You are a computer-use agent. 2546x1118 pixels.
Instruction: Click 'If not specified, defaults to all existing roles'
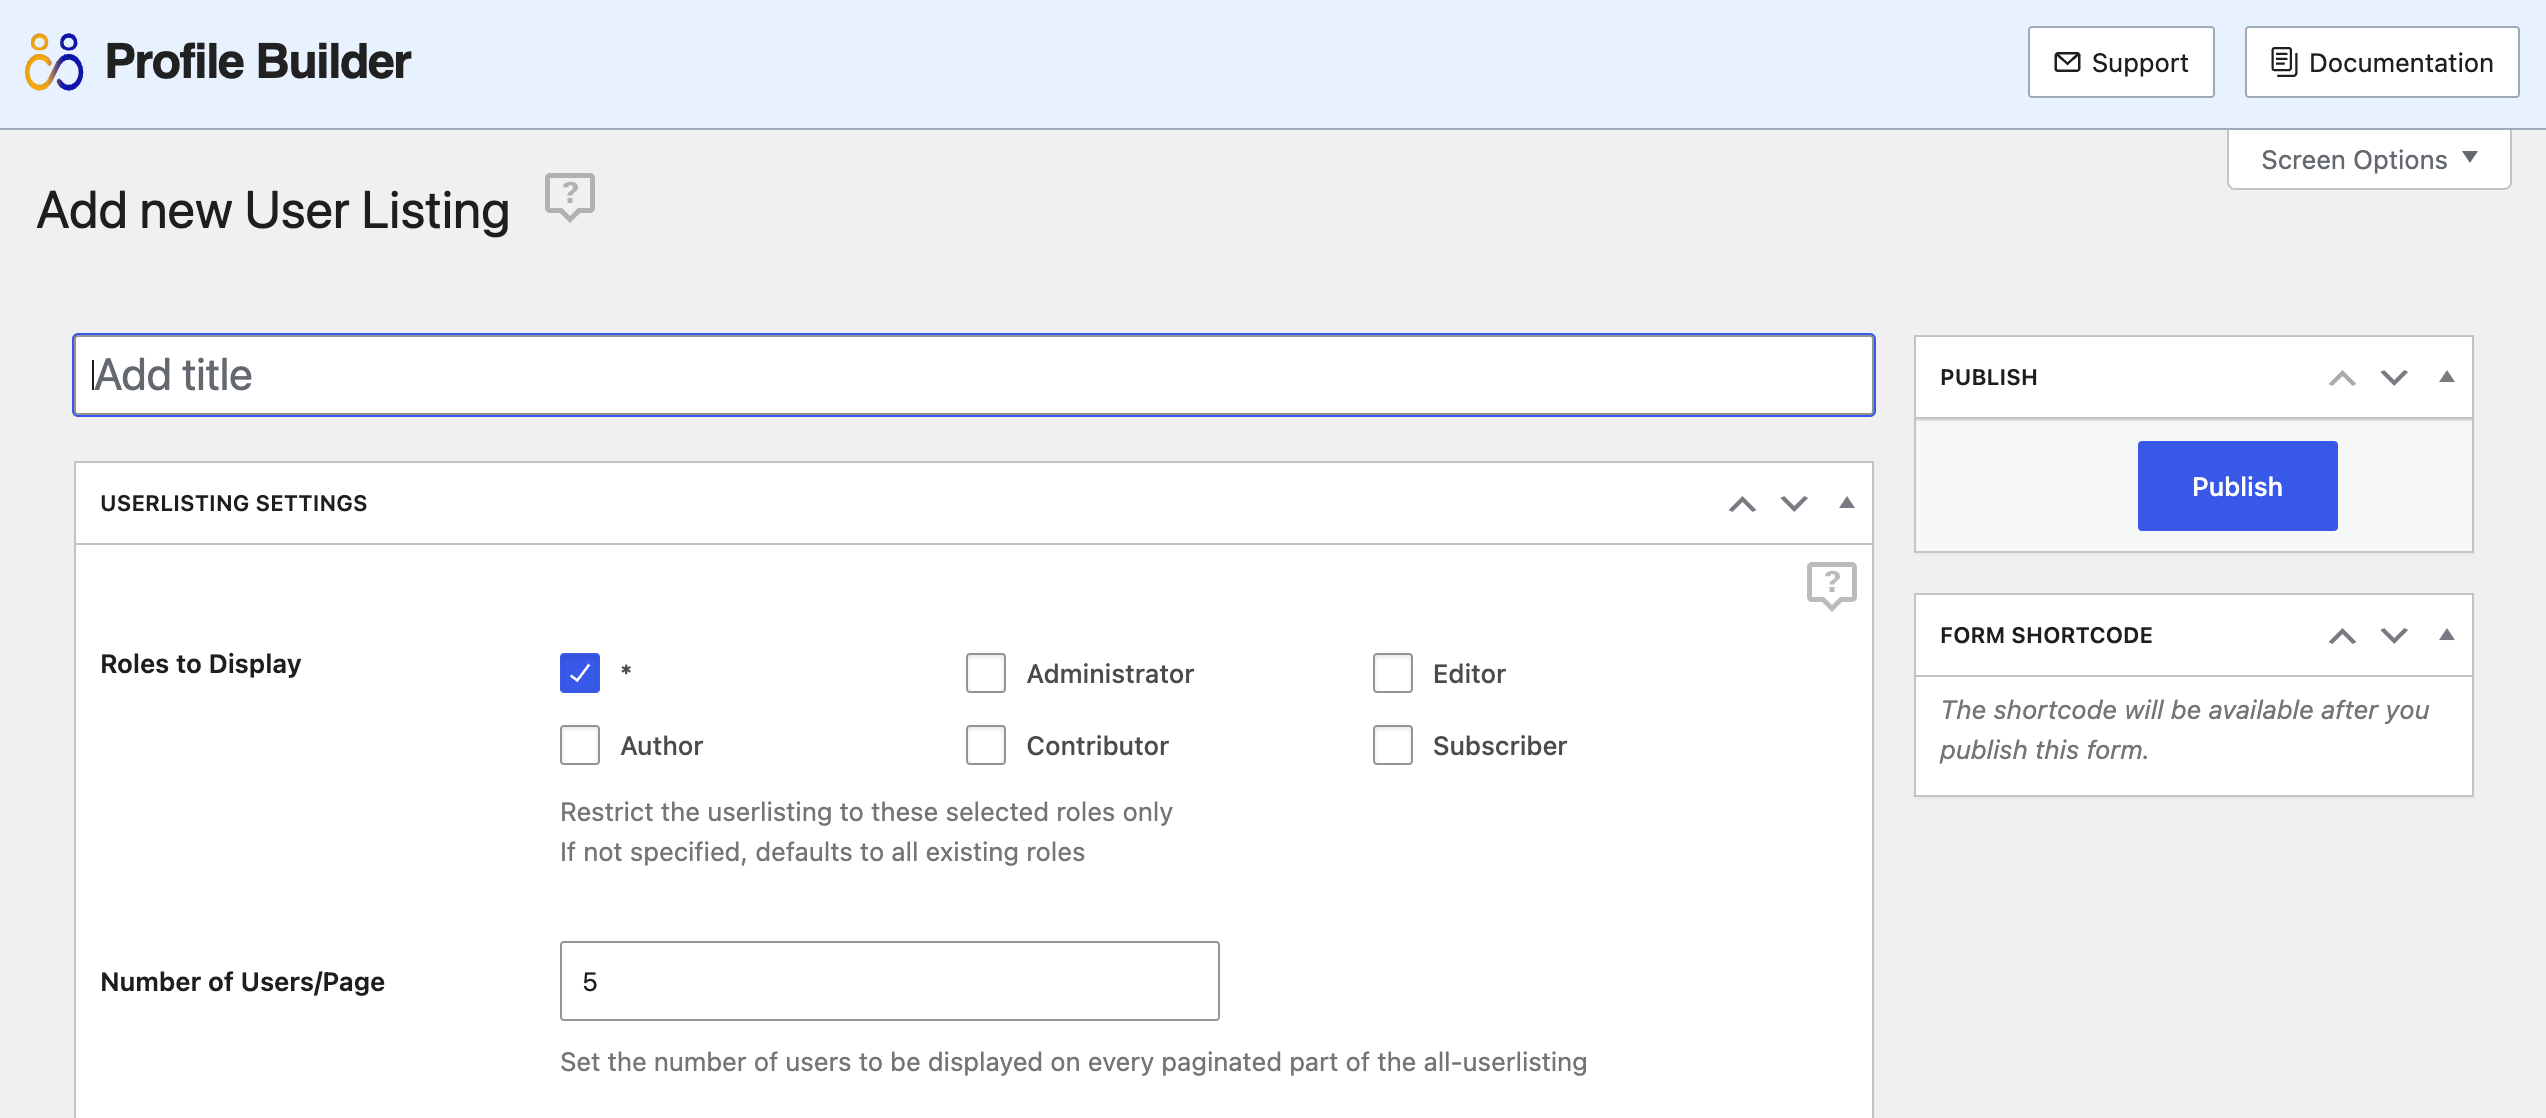pyautogui.click(x=822, y=852)
